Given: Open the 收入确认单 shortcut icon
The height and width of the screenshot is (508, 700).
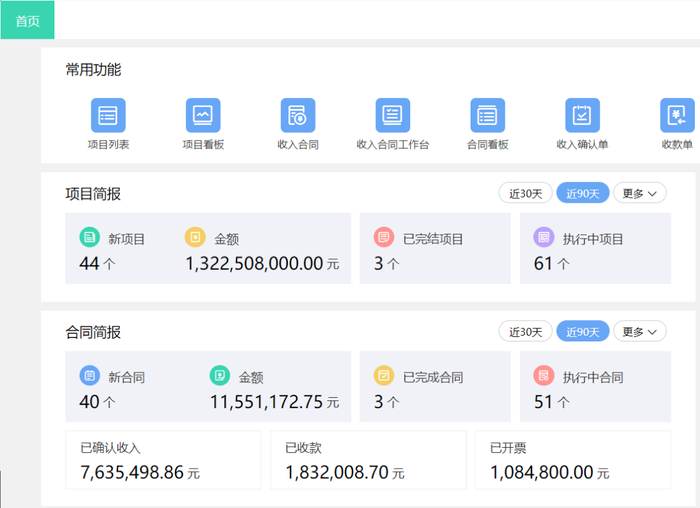Looking at the screenshot, I should point(583,115).
